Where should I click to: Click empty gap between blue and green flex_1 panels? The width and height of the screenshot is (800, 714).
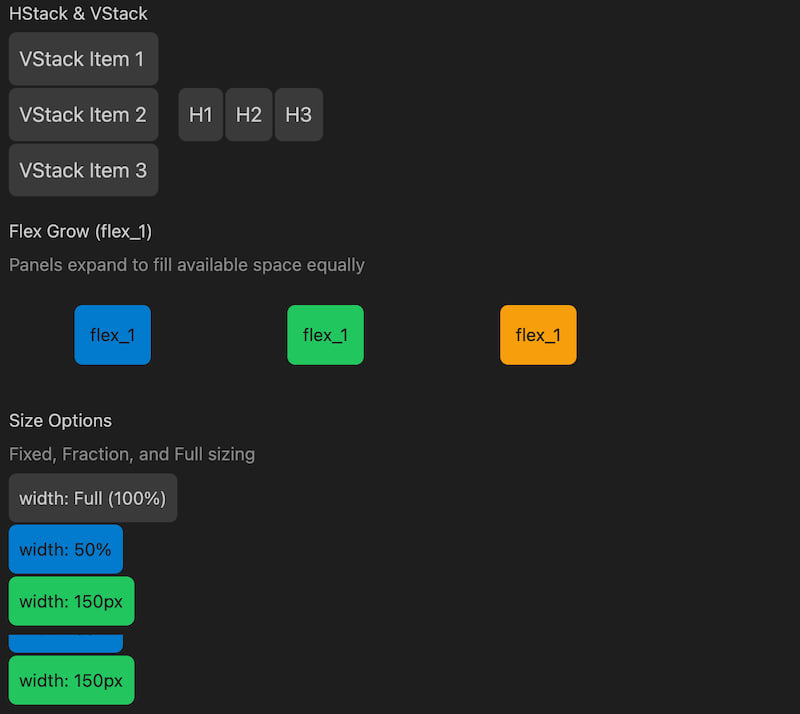(219, 335)
